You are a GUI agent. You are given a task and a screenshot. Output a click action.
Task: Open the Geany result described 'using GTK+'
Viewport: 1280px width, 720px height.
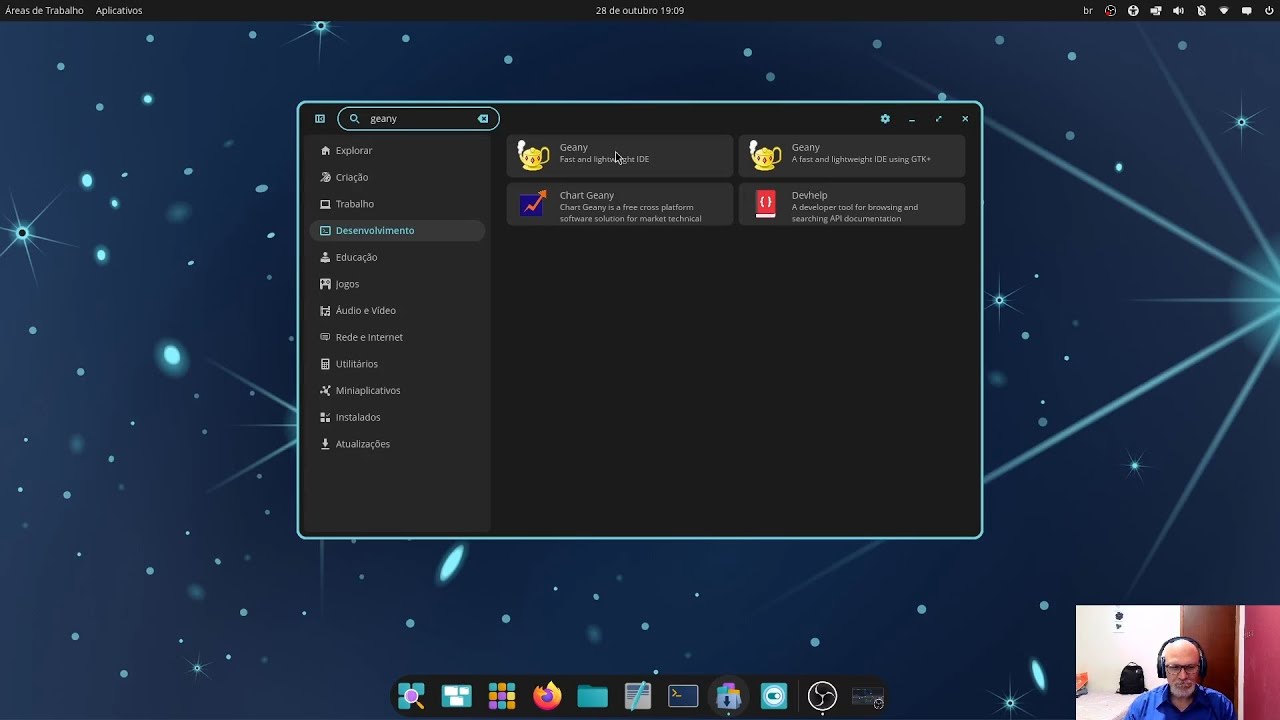click(852, 156)
